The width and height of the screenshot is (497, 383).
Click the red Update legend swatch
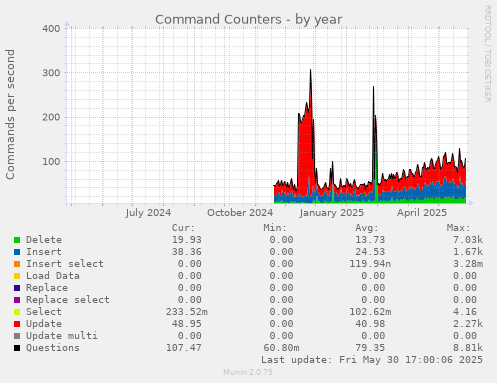[x=17, y=324]
